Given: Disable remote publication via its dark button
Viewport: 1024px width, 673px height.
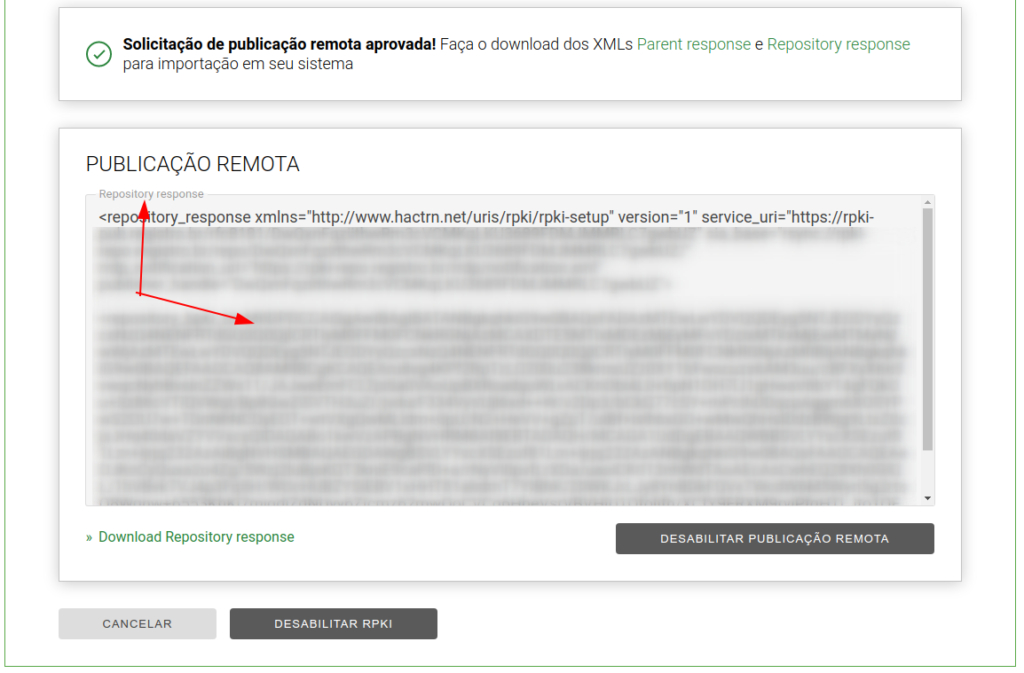Looking at the screenshot, I should (x=774, y=538).
